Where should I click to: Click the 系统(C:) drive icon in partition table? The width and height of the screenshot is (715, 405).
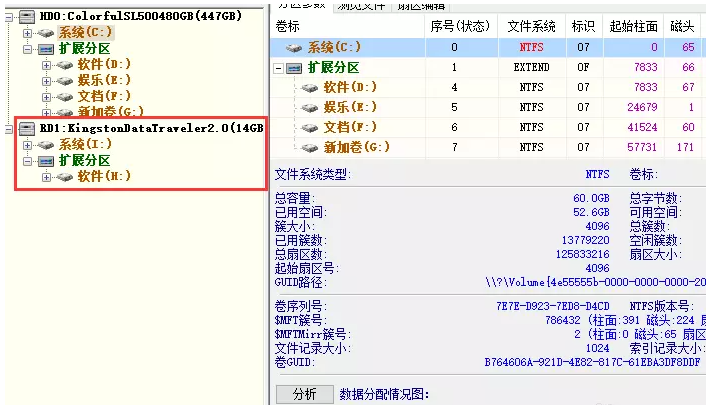pyautogui.click(x=294, y=47)
